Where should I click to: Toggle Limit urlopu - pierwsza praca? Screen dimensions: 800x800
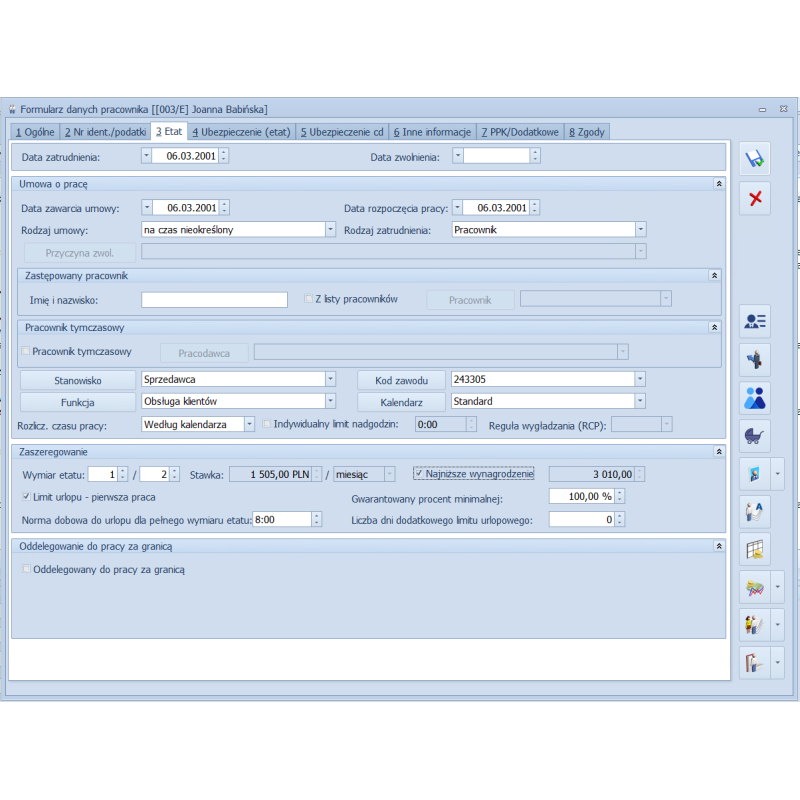(27, 497)
